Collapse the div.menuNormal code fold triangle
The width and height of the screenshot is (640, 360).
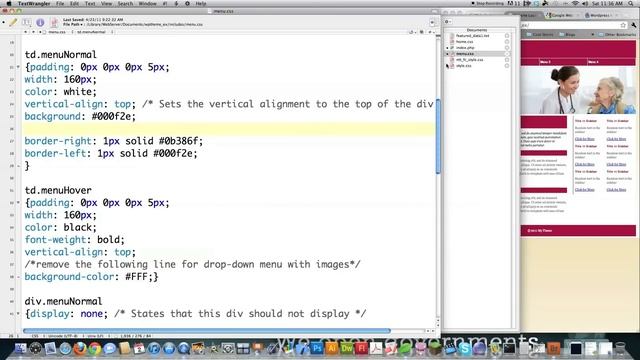pos(18,314)
